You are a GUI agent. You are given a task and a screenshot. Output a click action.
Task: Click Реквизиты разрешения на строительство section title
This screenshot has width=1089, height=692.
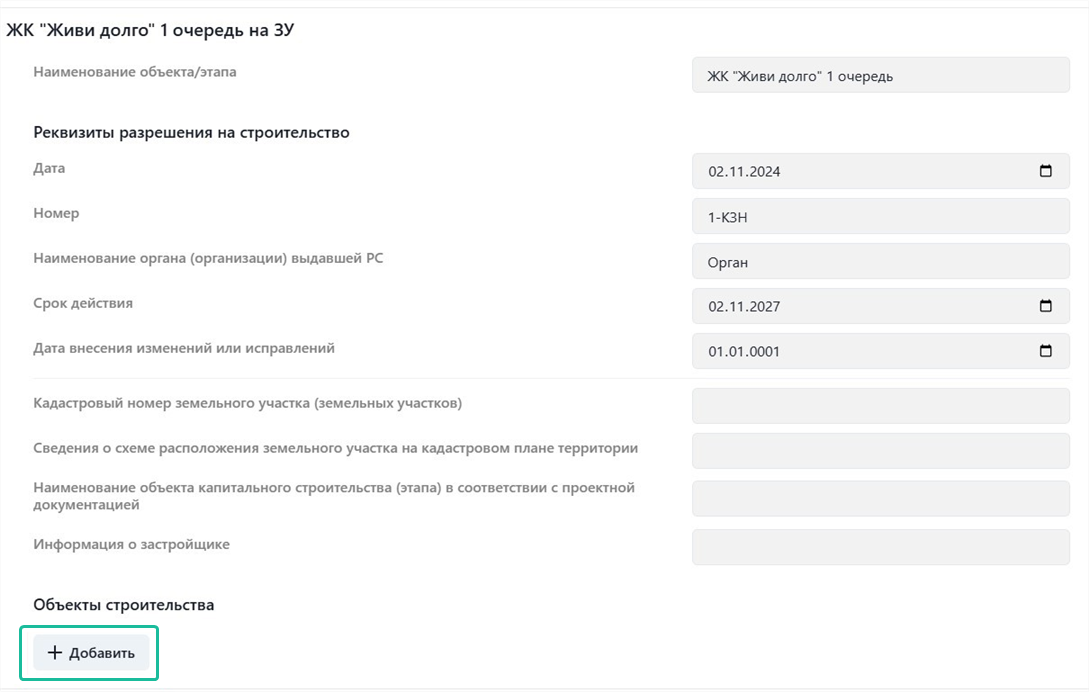point(191,132)
